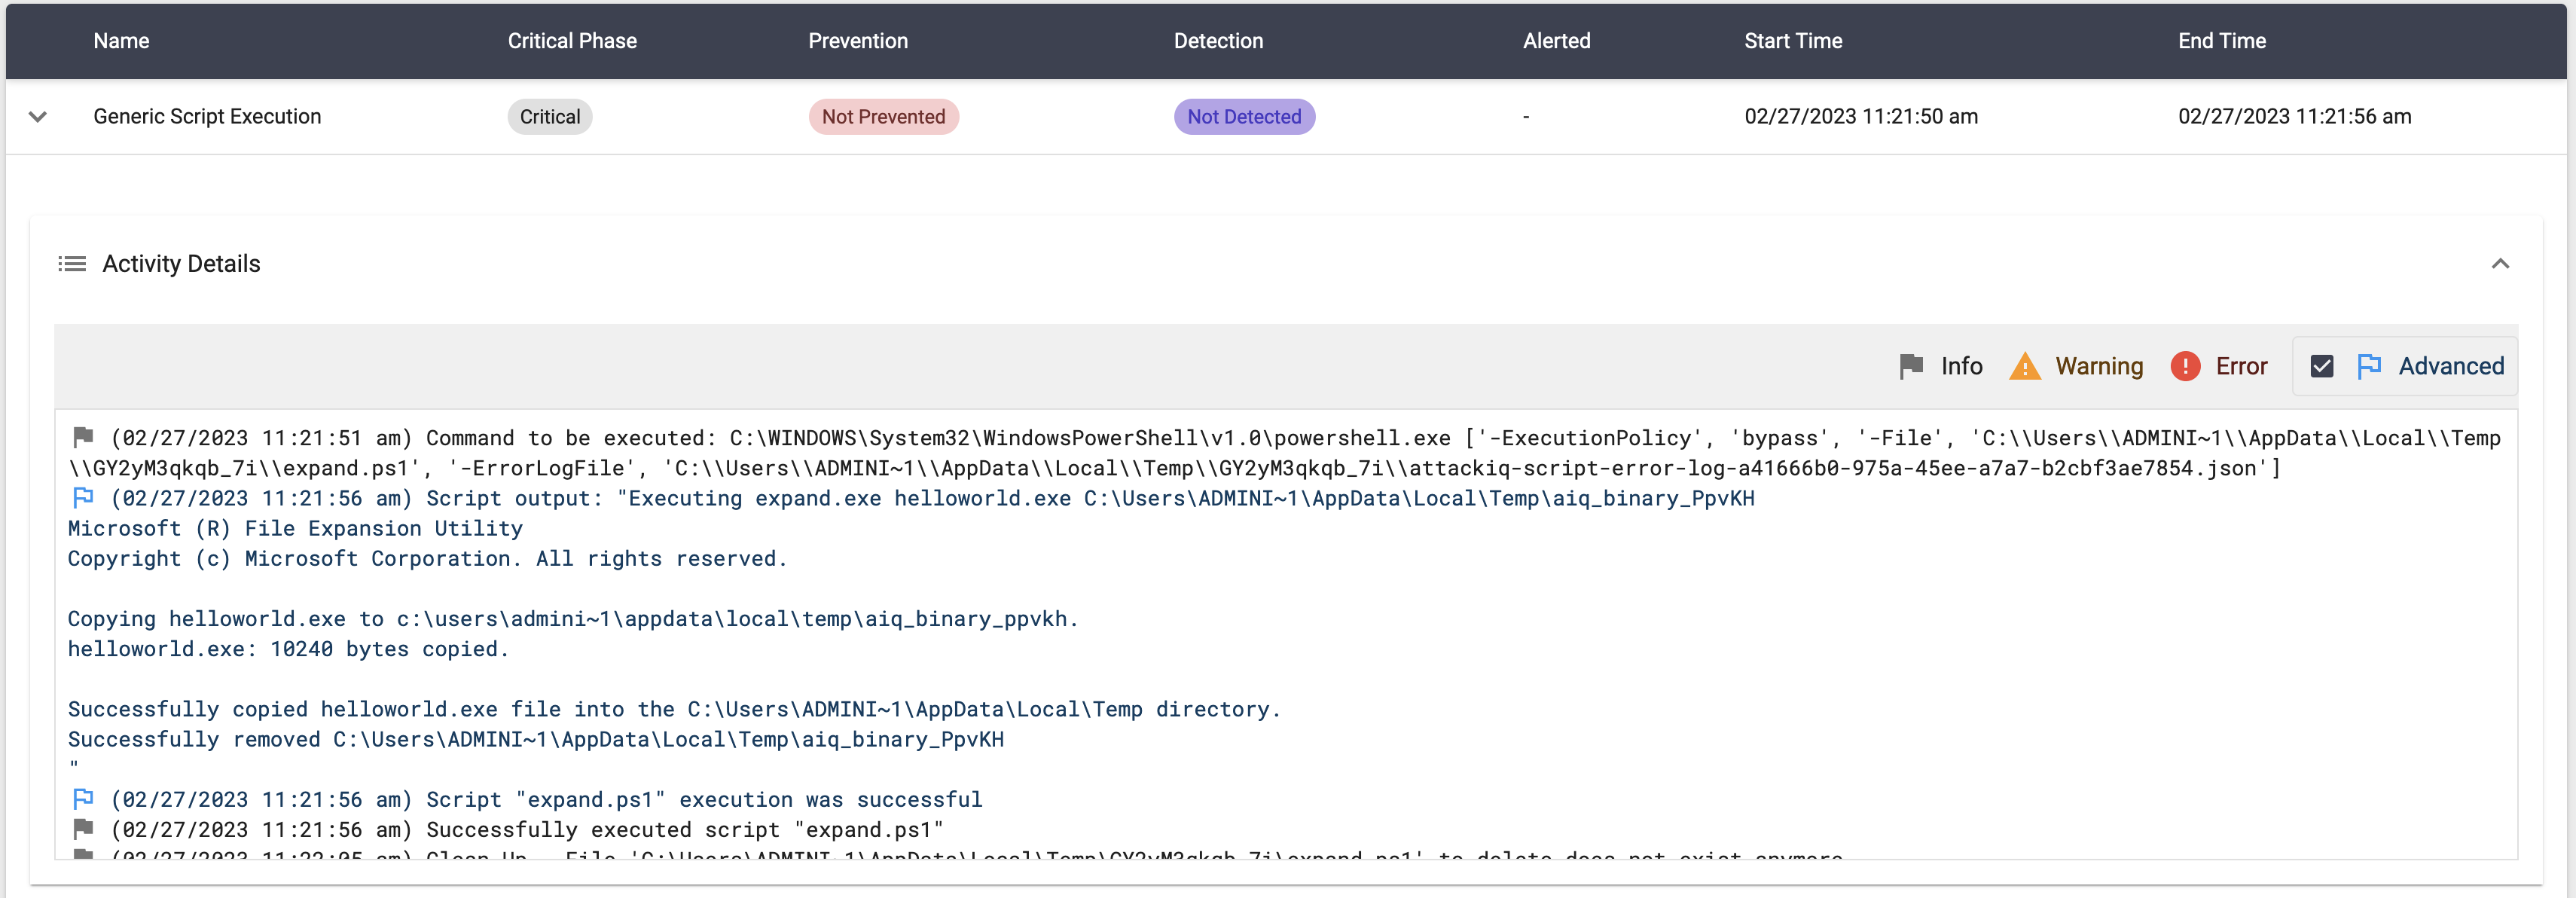The width and height of the screenshot is (2576, 898).
Task: Uncheck the Advanced log level checkbox
Action: (2322, 366)
